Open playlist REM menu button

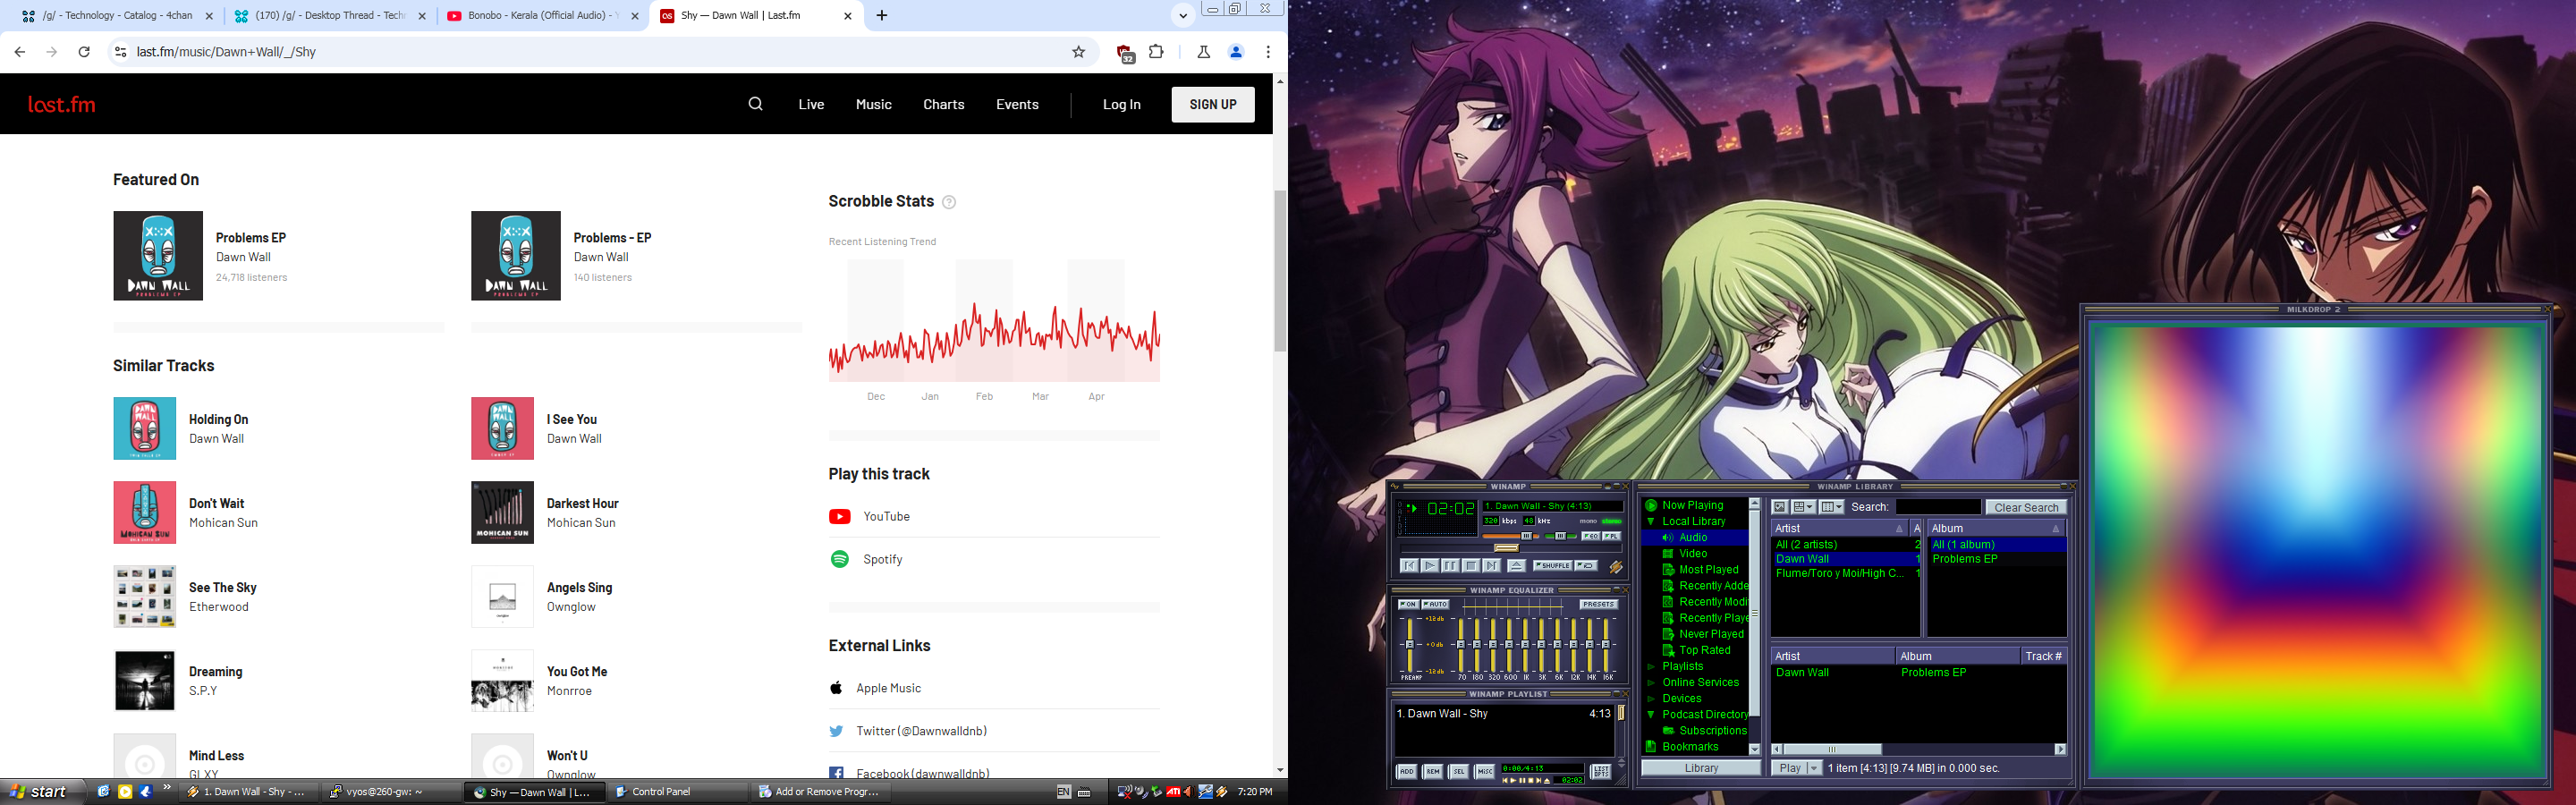[1433, 772]
